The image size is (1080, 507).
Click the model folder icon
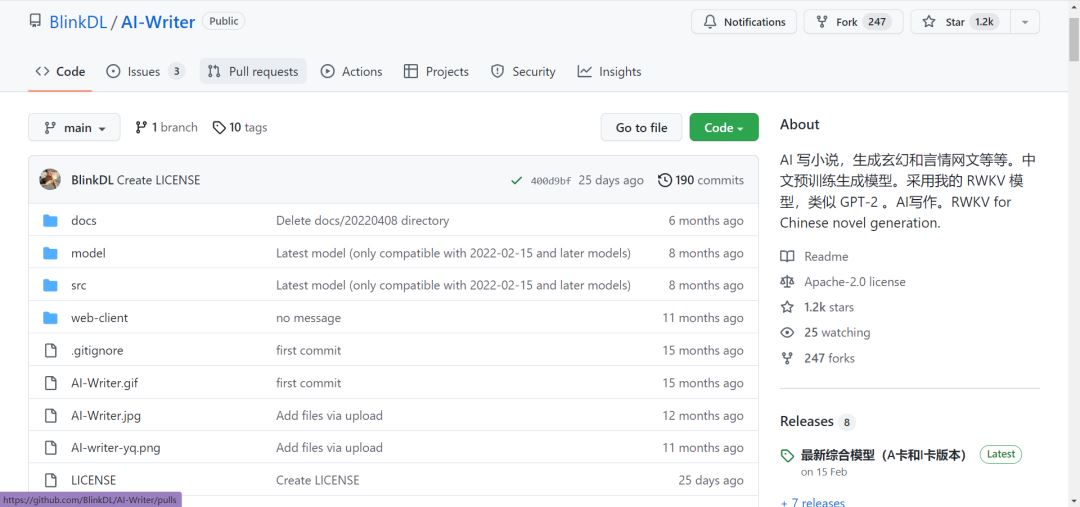tap(50, 253)
